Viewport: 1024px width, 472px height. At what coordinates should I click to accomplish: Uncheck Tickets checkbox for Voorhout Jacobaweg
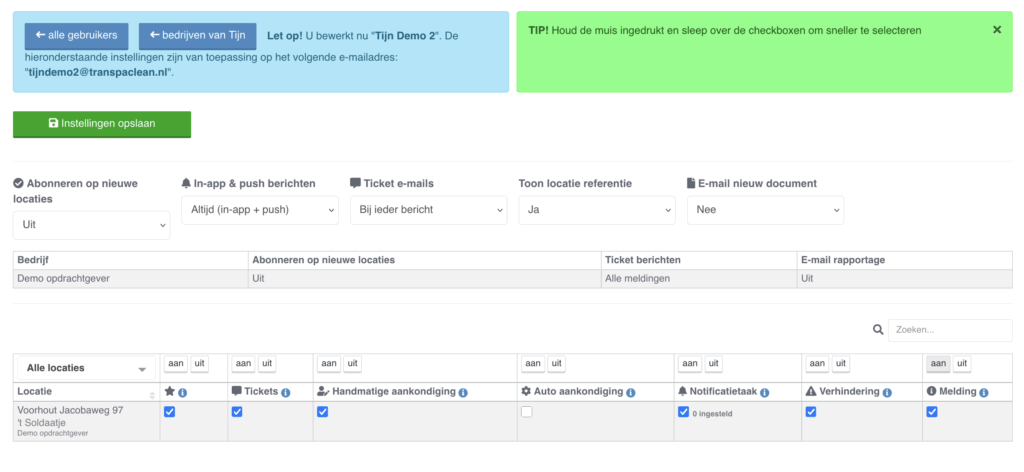(x=237, y=412)
